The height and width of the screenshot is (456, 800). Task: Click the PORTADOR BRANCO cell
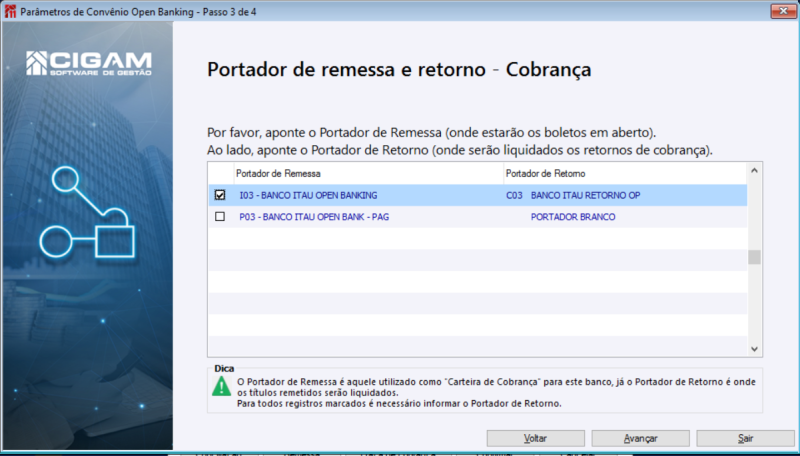[573, 217]
